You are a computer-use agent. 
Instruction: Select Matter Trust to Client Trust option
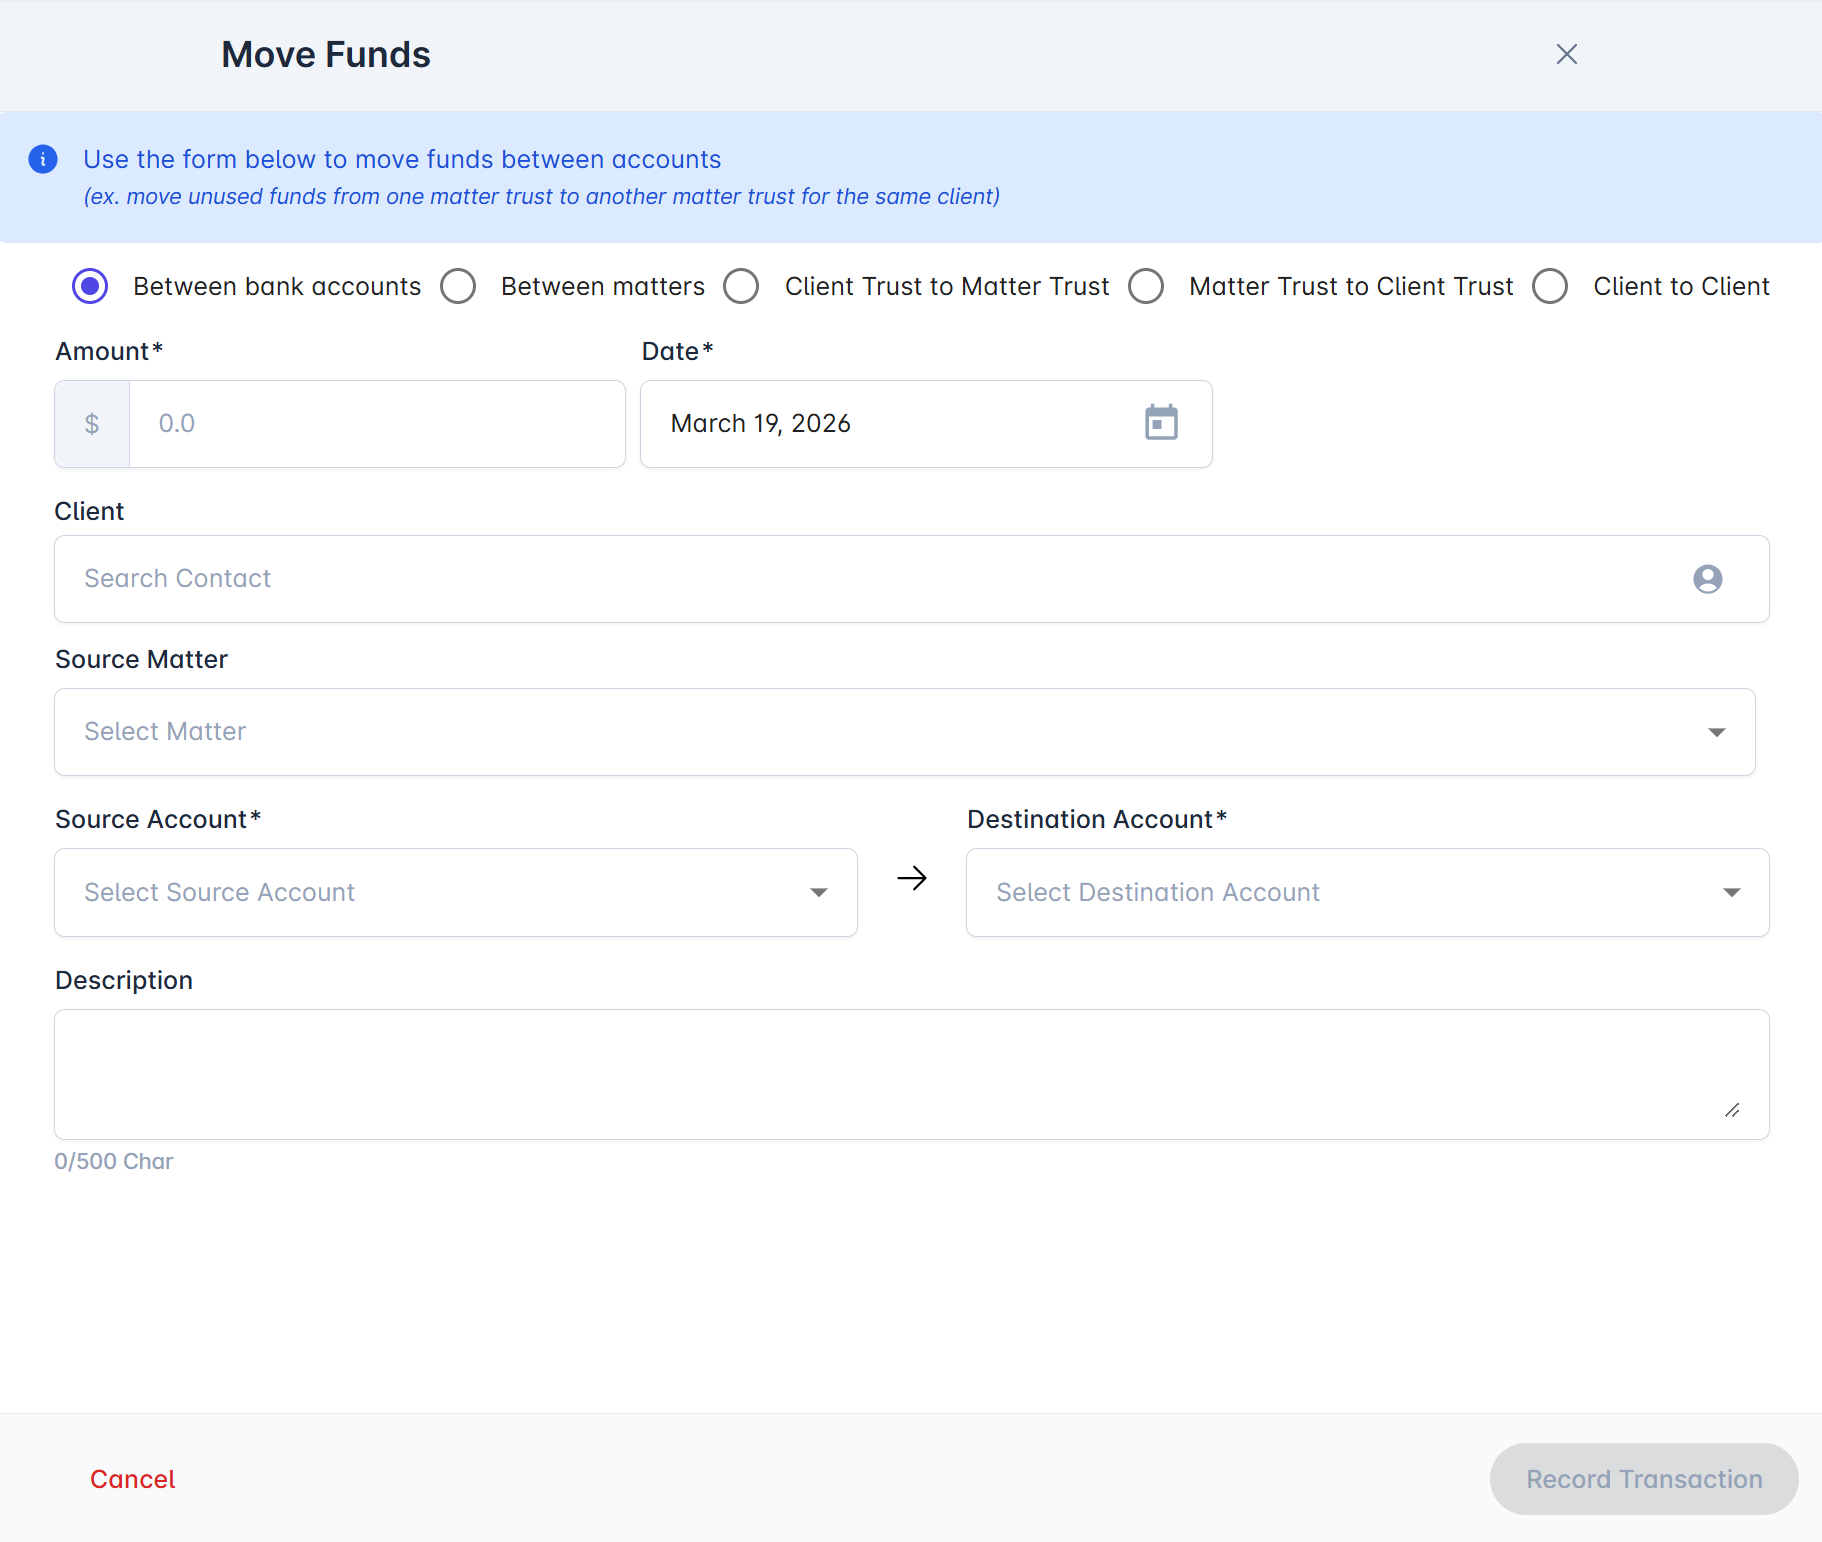1146,287
